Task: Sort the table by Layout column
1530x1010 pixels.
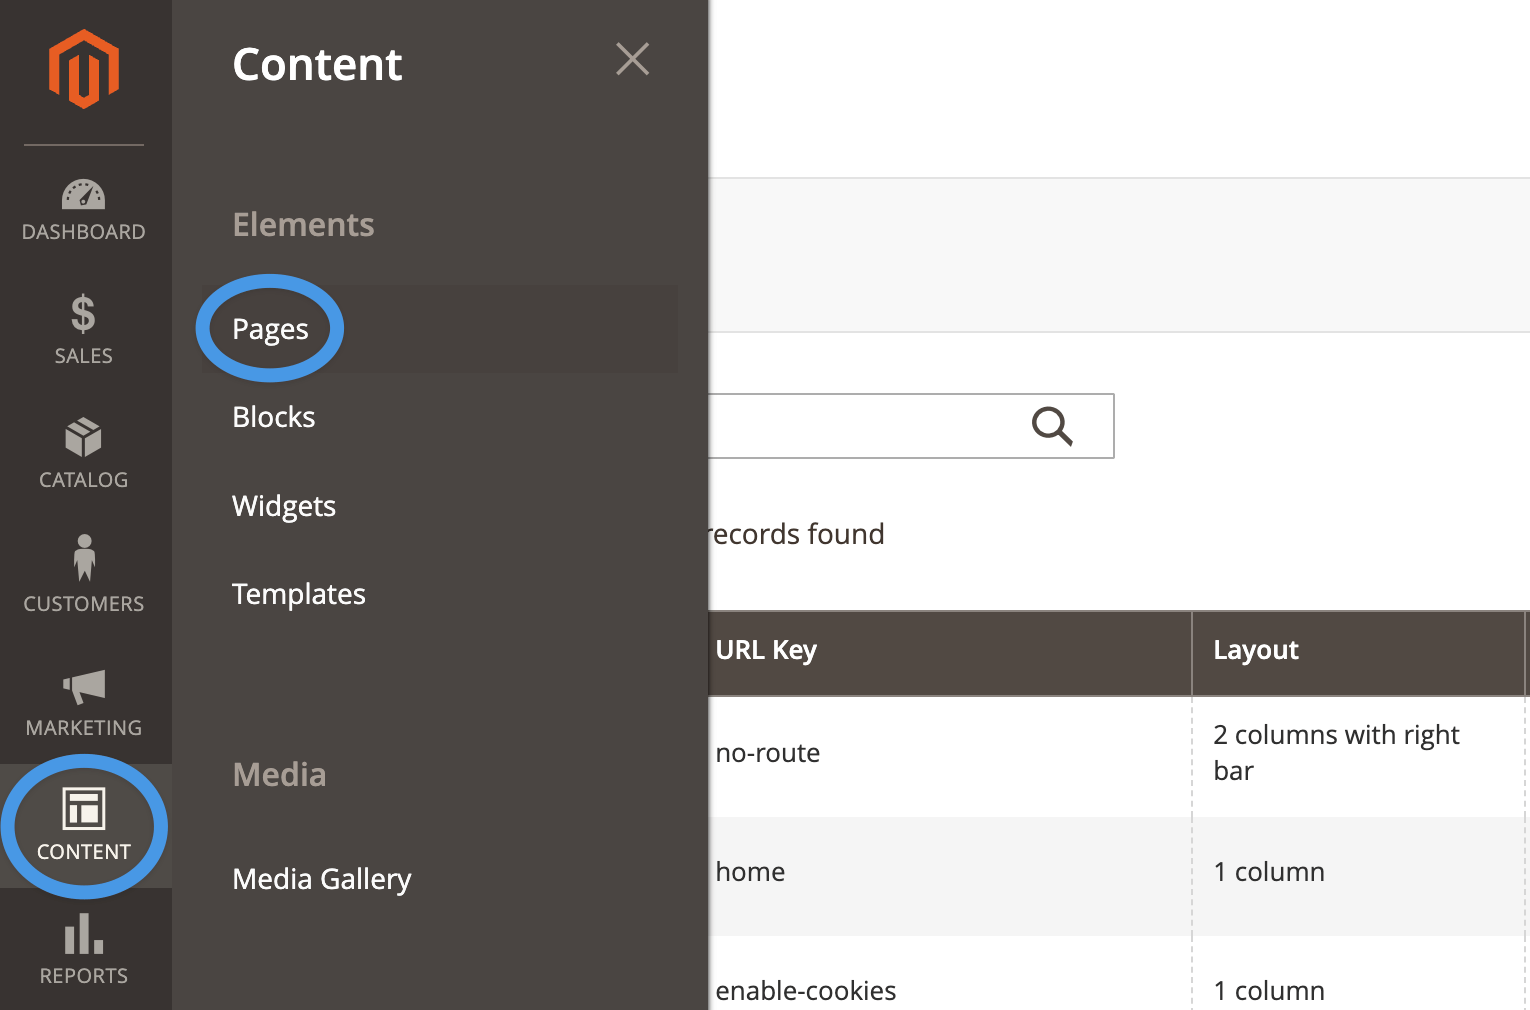Action: (x=1256, y=650)
